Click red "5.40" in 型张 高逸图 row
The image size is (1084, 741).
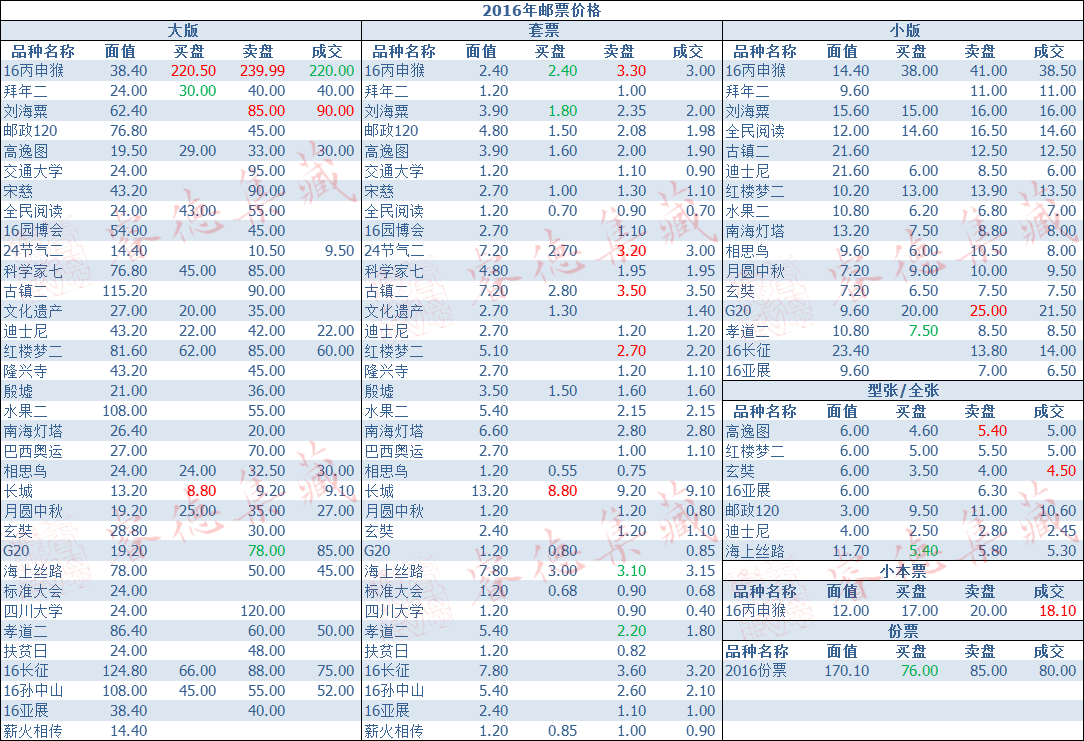pos(993,431)
